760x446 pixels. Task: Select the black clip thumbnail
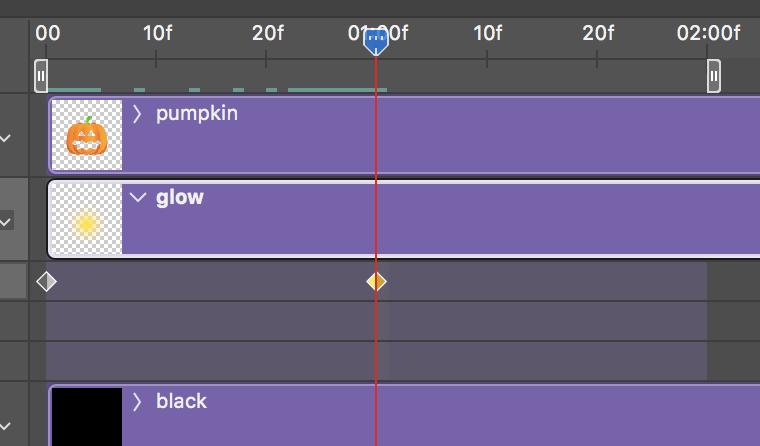(x=87, y=417)
